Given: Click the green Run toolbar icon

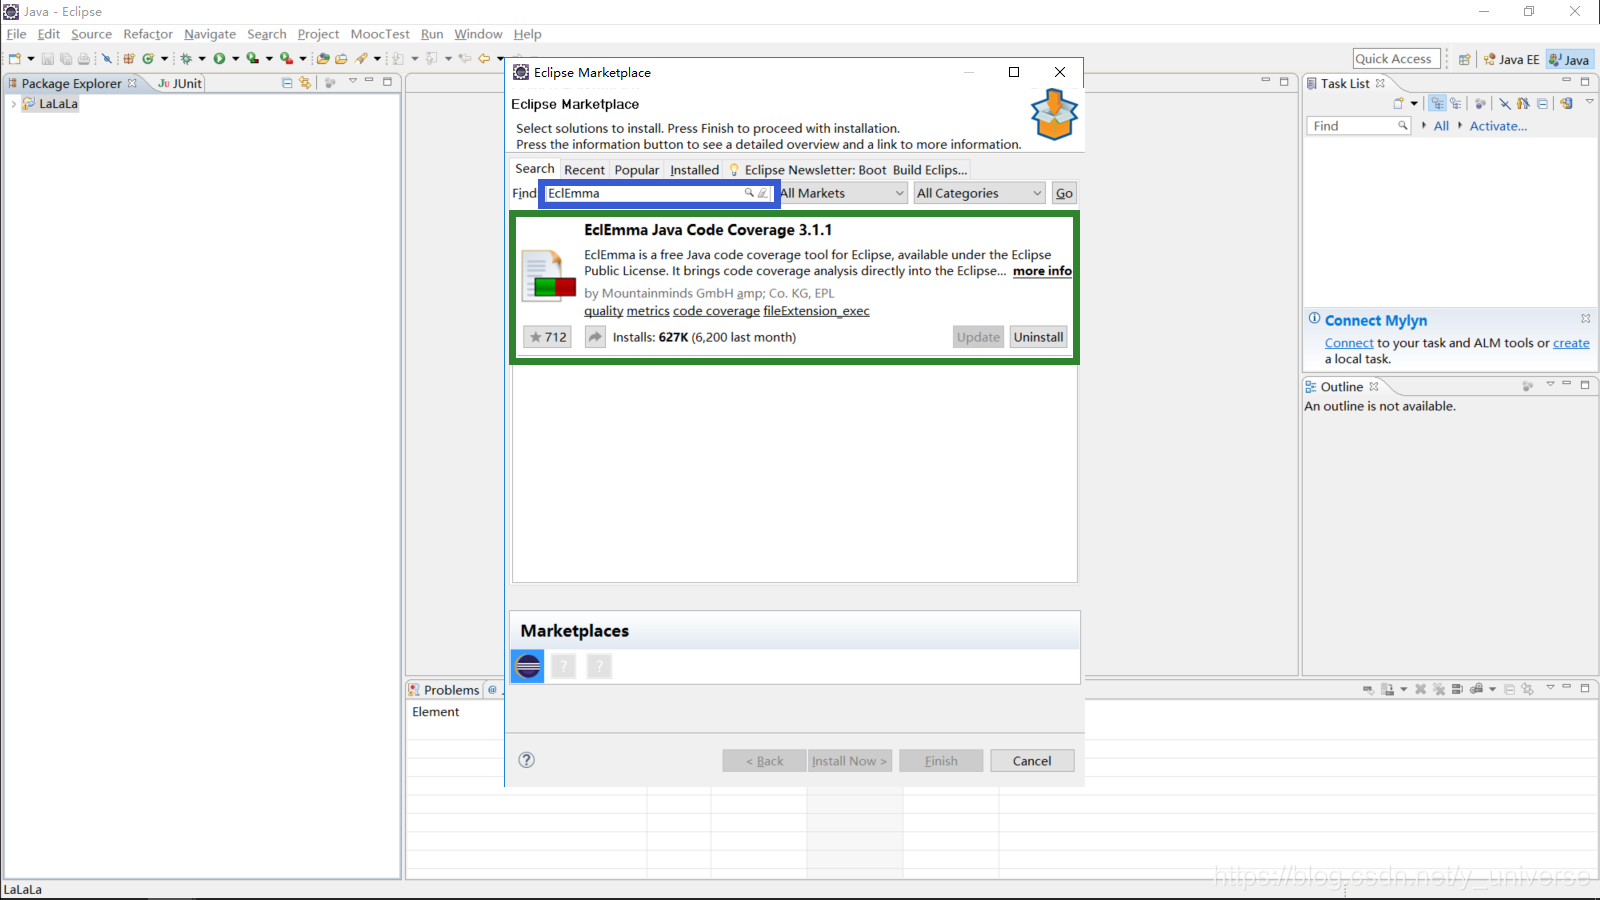Looking at the screenshot, I should point(219,59).
